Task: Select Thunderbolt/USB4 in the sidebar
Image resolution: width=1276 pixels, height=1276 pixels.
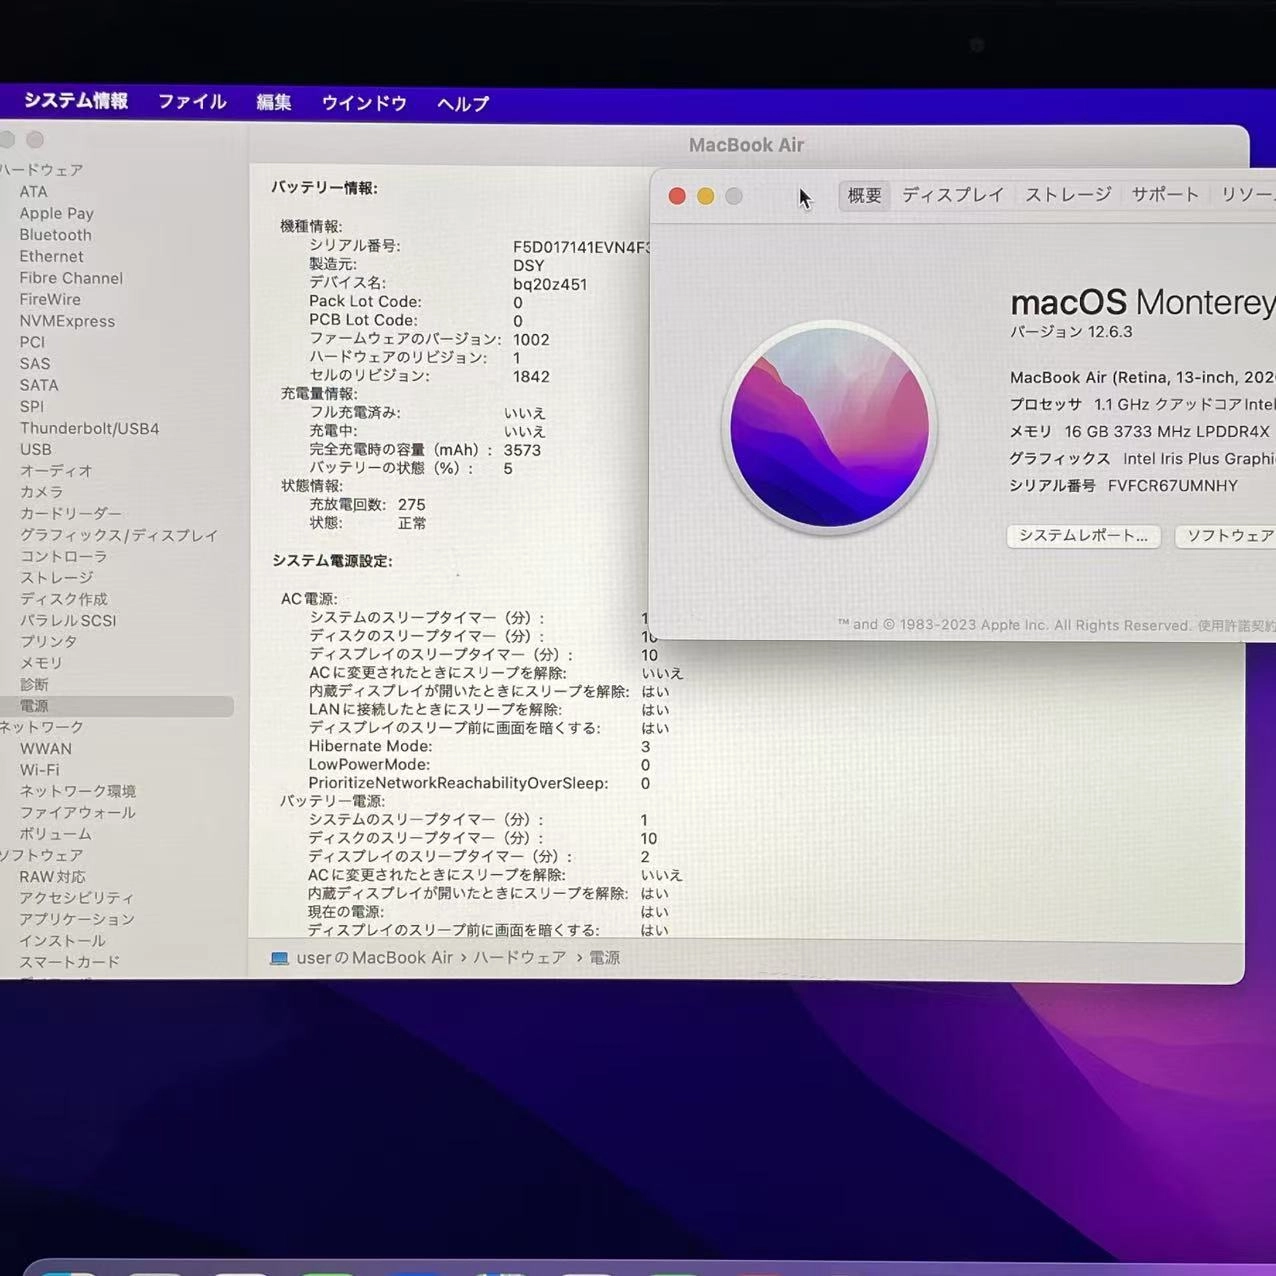Action: coord(89,428)
